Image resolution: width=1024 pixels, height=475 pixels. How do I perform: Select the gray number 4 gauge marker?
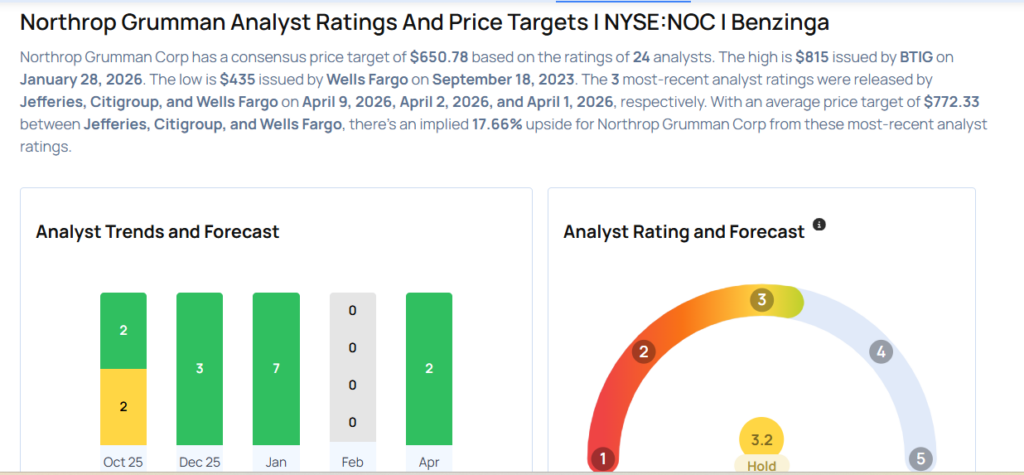880,351
